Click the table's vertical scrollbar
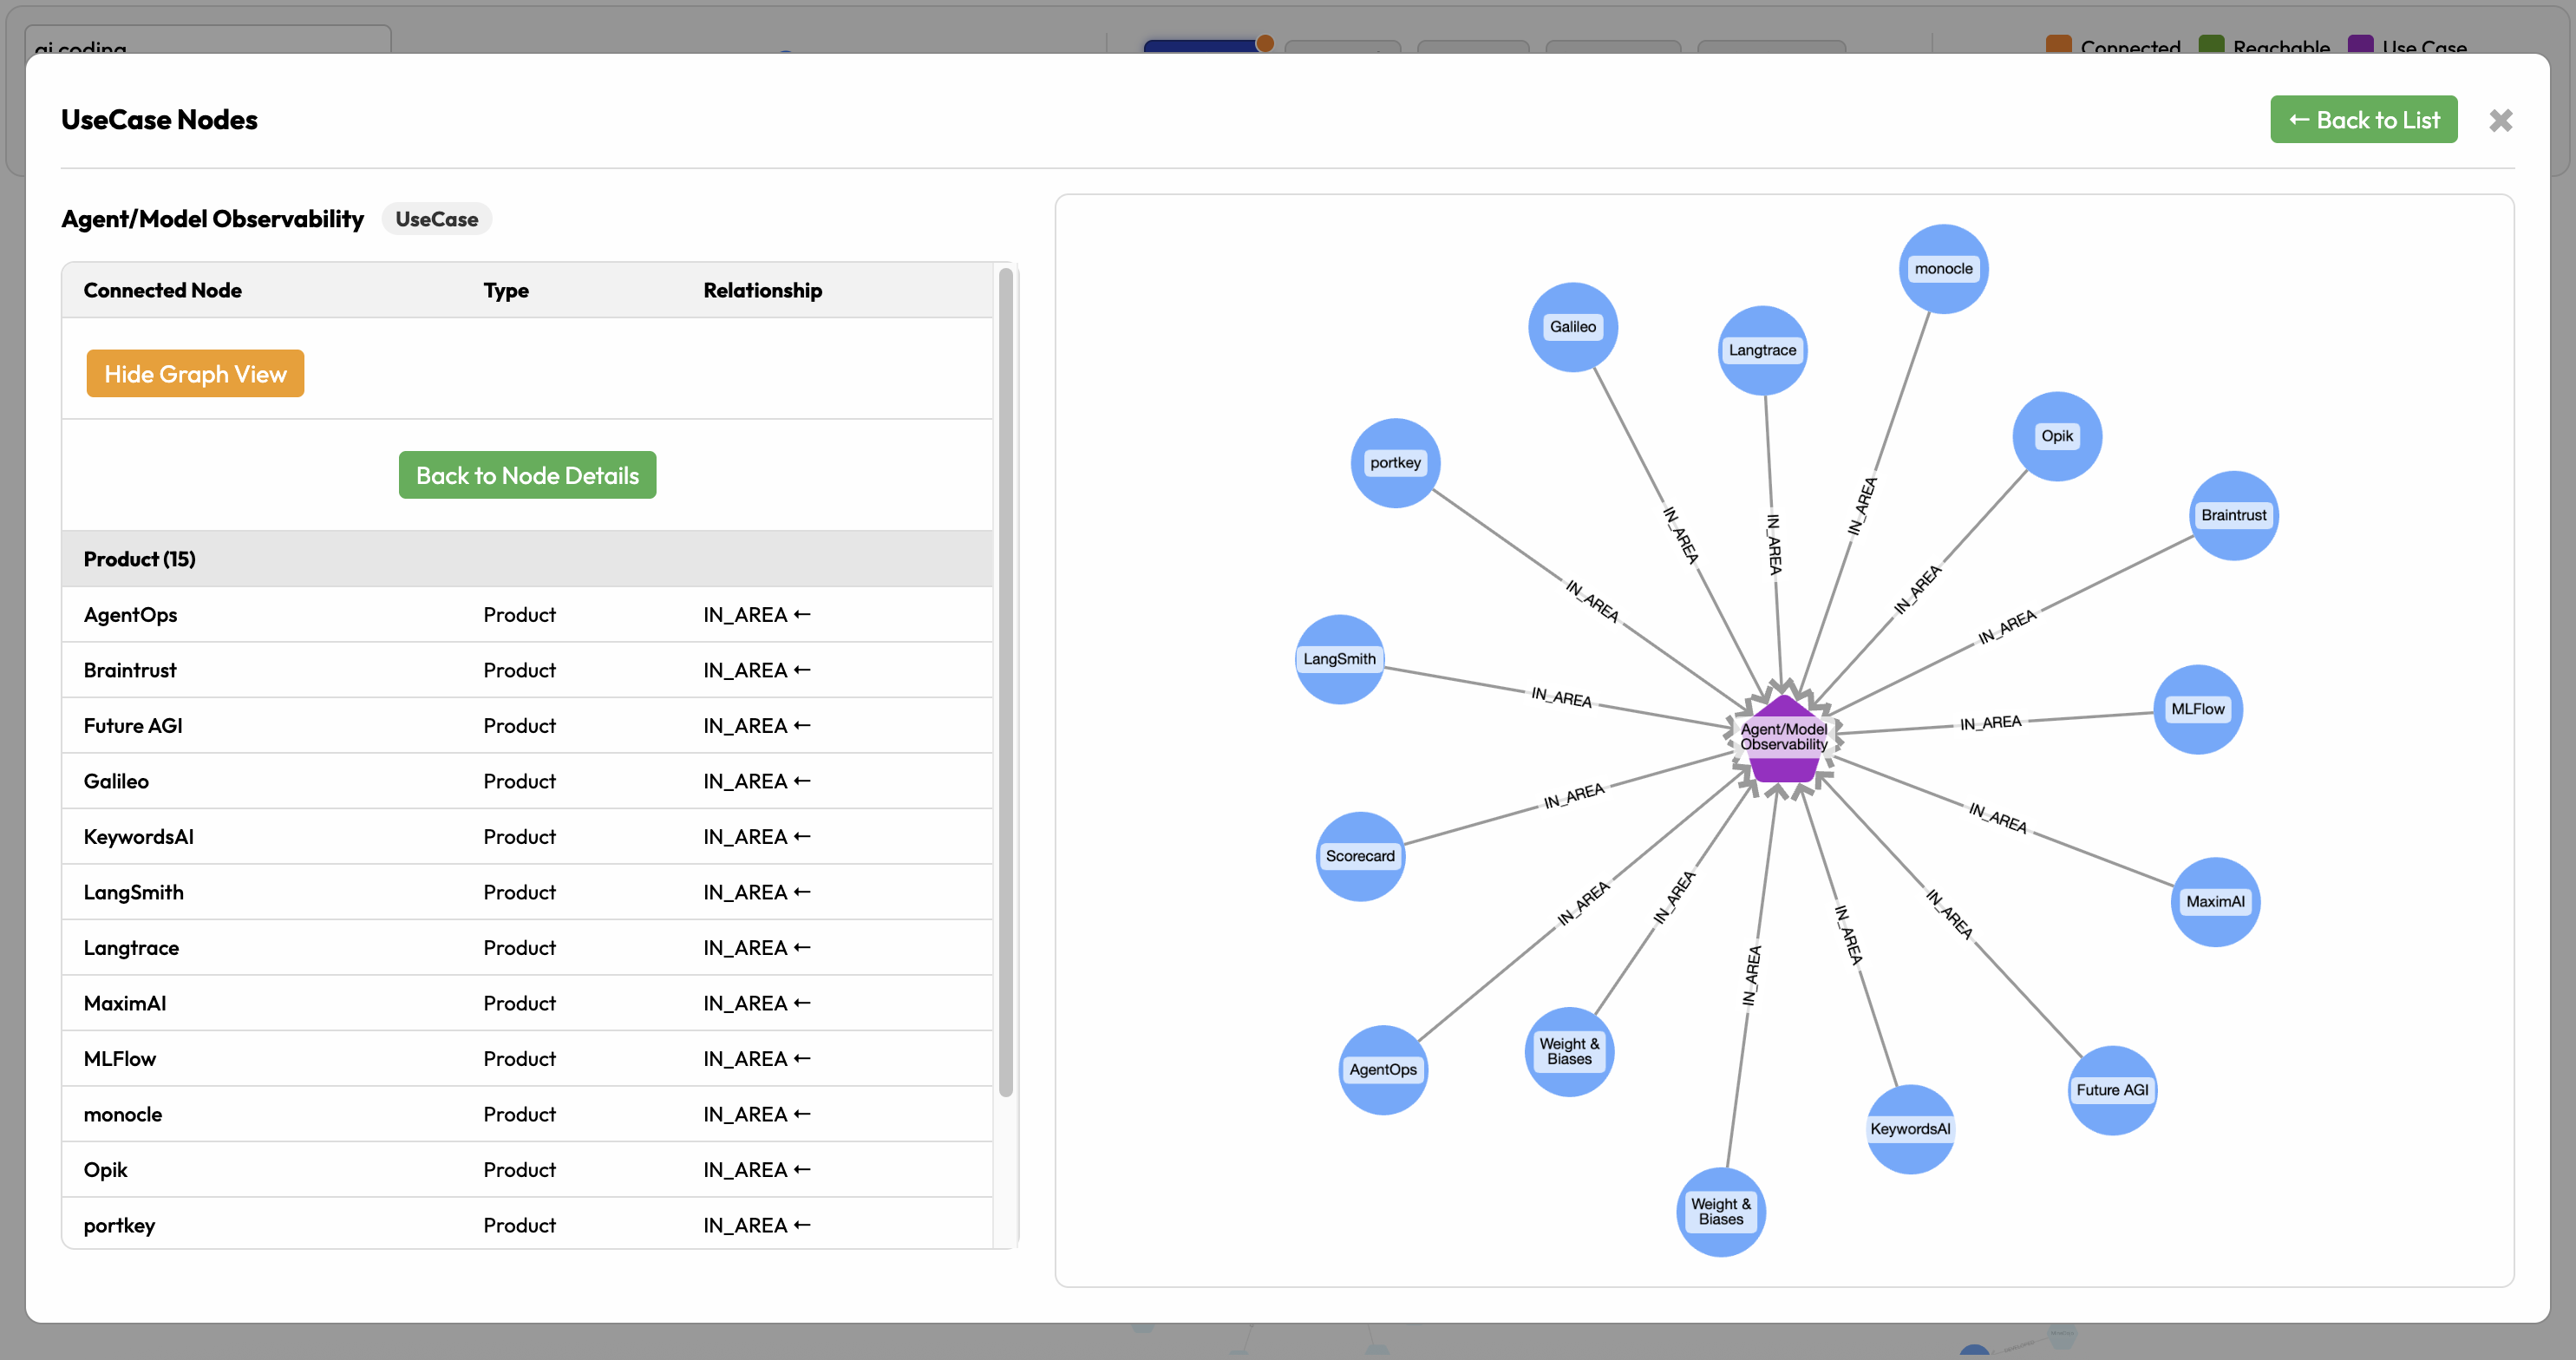The height and width of the screenshot is (1360, 2576). 1006,682
